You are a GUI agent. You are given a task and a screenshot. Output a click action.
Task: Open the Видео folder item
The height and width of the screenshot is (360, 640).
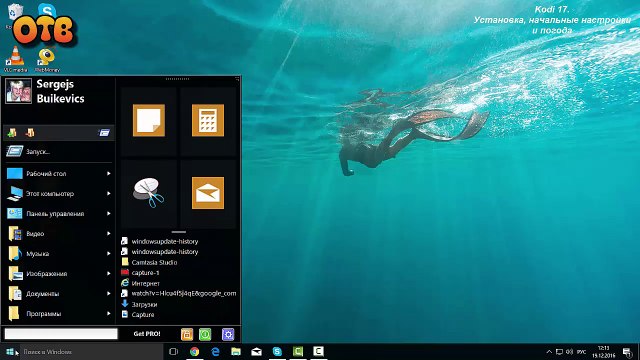tap(58, 233)
